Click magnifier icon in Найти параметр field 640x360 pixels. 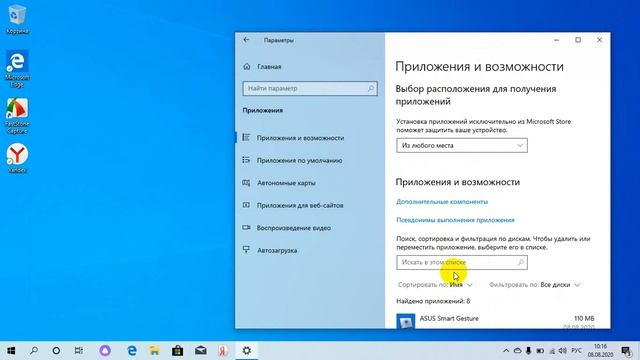click(371, 89)
